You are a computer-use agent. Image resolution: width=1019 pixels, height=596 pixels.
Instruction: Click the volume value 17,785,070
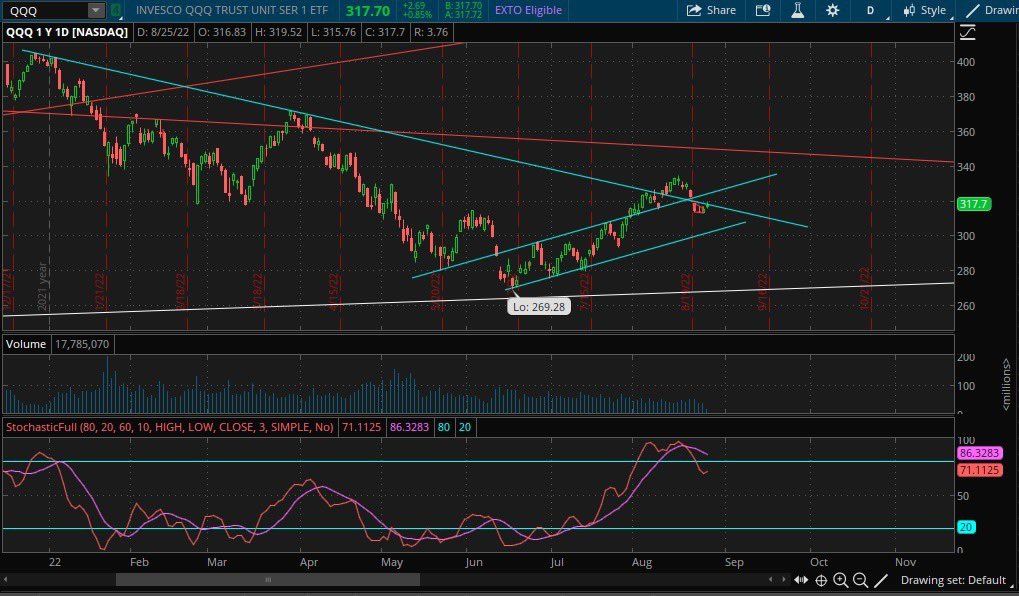click(x=82, y=344)
